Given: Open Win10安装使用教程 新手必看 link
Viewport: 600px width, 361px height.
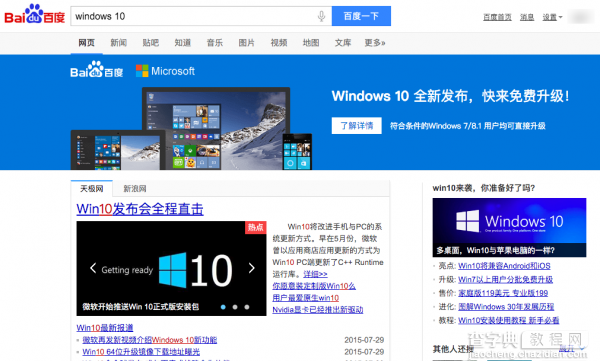Looking at the screenshot, I should (x=509, y=320).
